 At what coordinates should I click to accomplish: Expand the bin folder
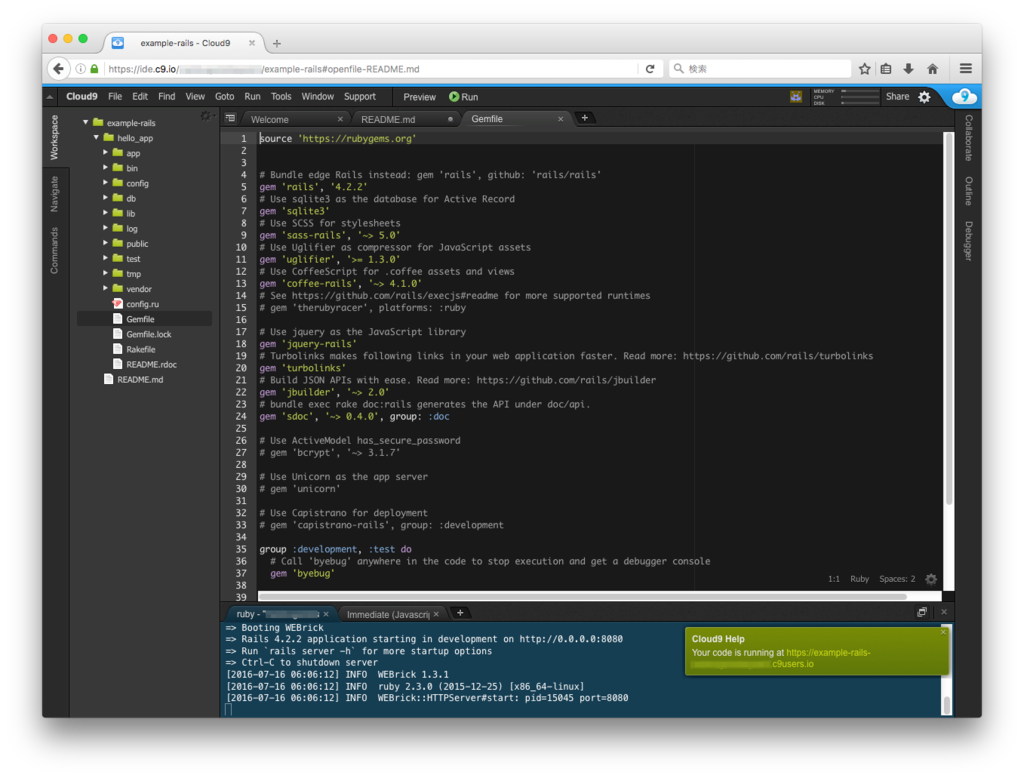(105, 167)
